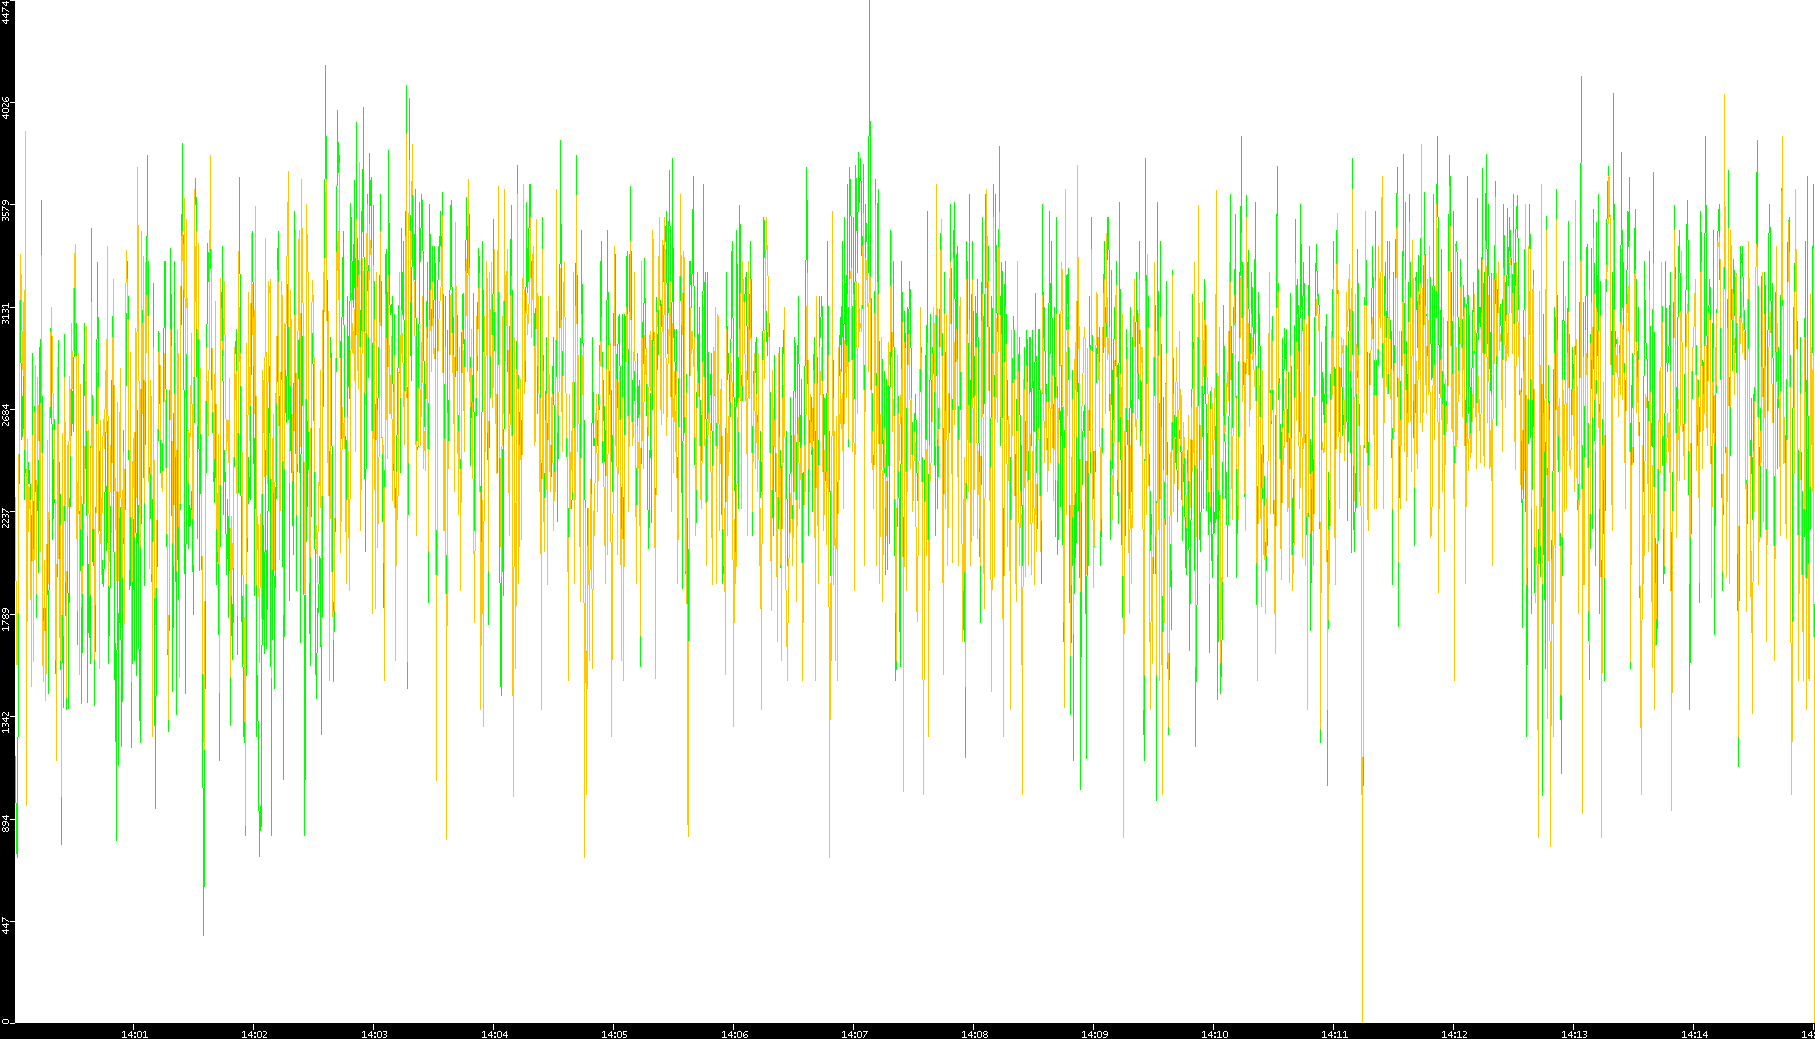Select the 1342 vertical axis label
Viewport: 1815px width, 1039px height.
click(6, 721)
